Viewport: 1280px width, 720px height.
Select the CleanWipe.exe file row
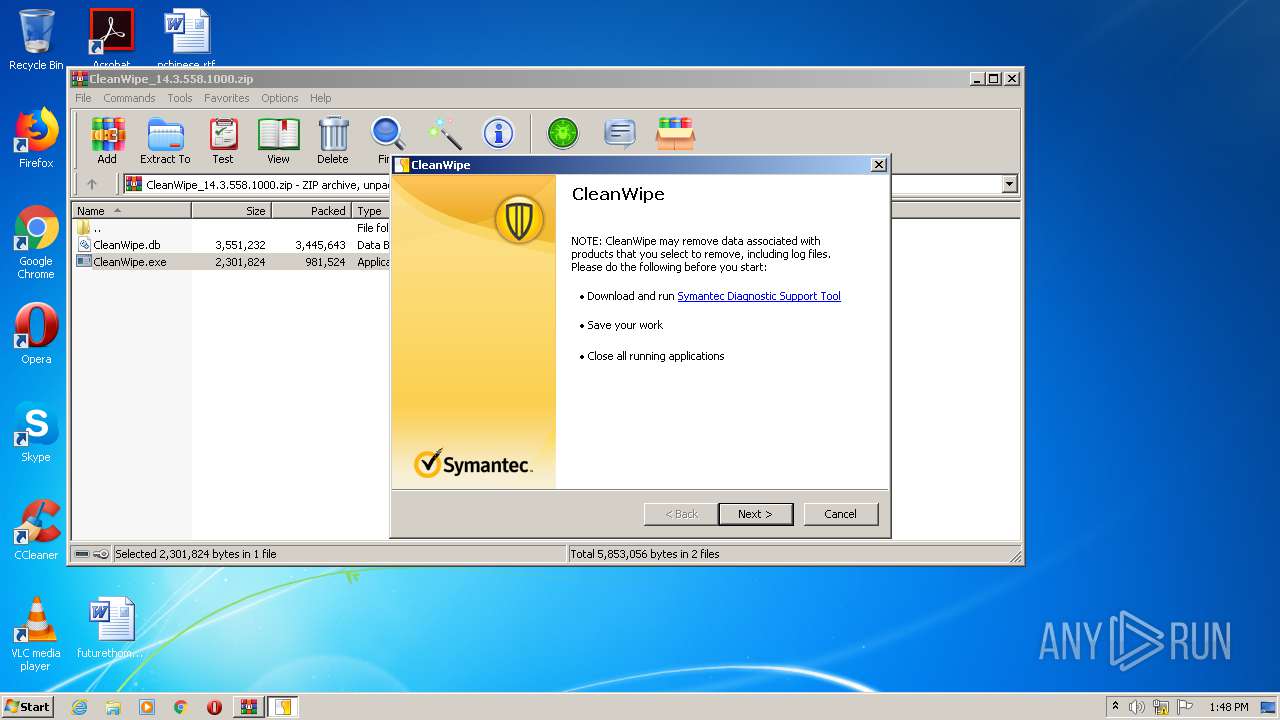point(232,262)
